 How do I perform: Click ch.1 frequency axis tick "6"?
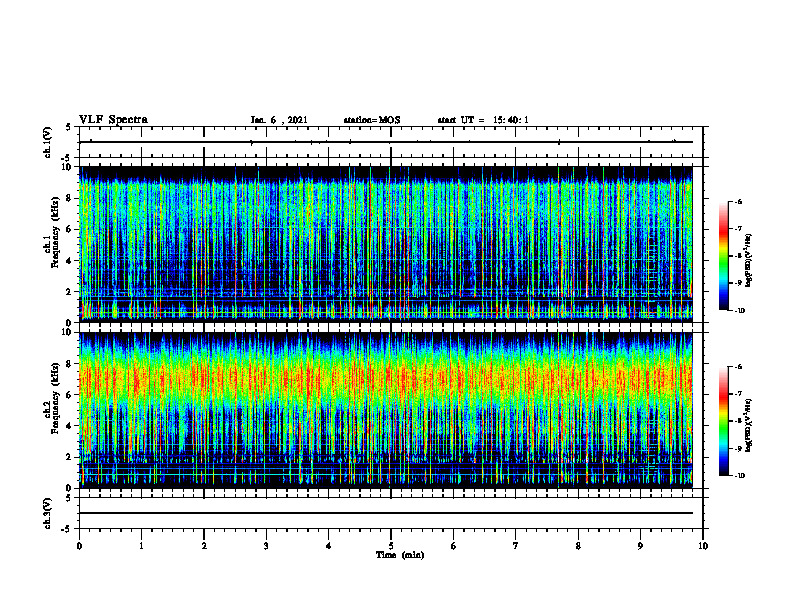[x=69, y=229]
